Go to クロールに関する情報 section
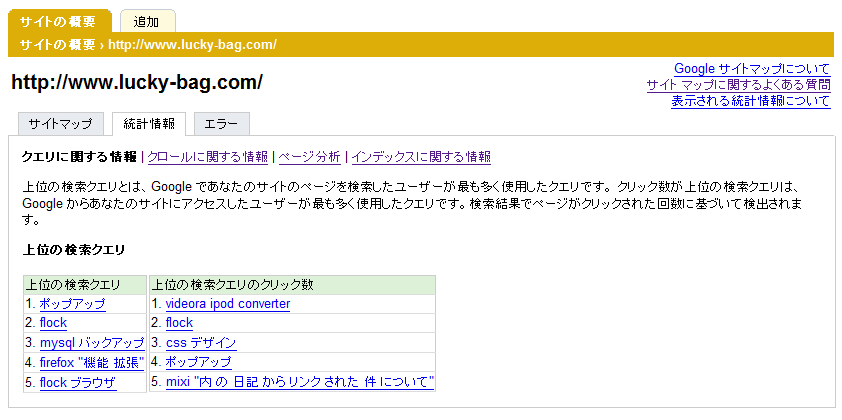The image size is (842, 420). click(207, 157)
